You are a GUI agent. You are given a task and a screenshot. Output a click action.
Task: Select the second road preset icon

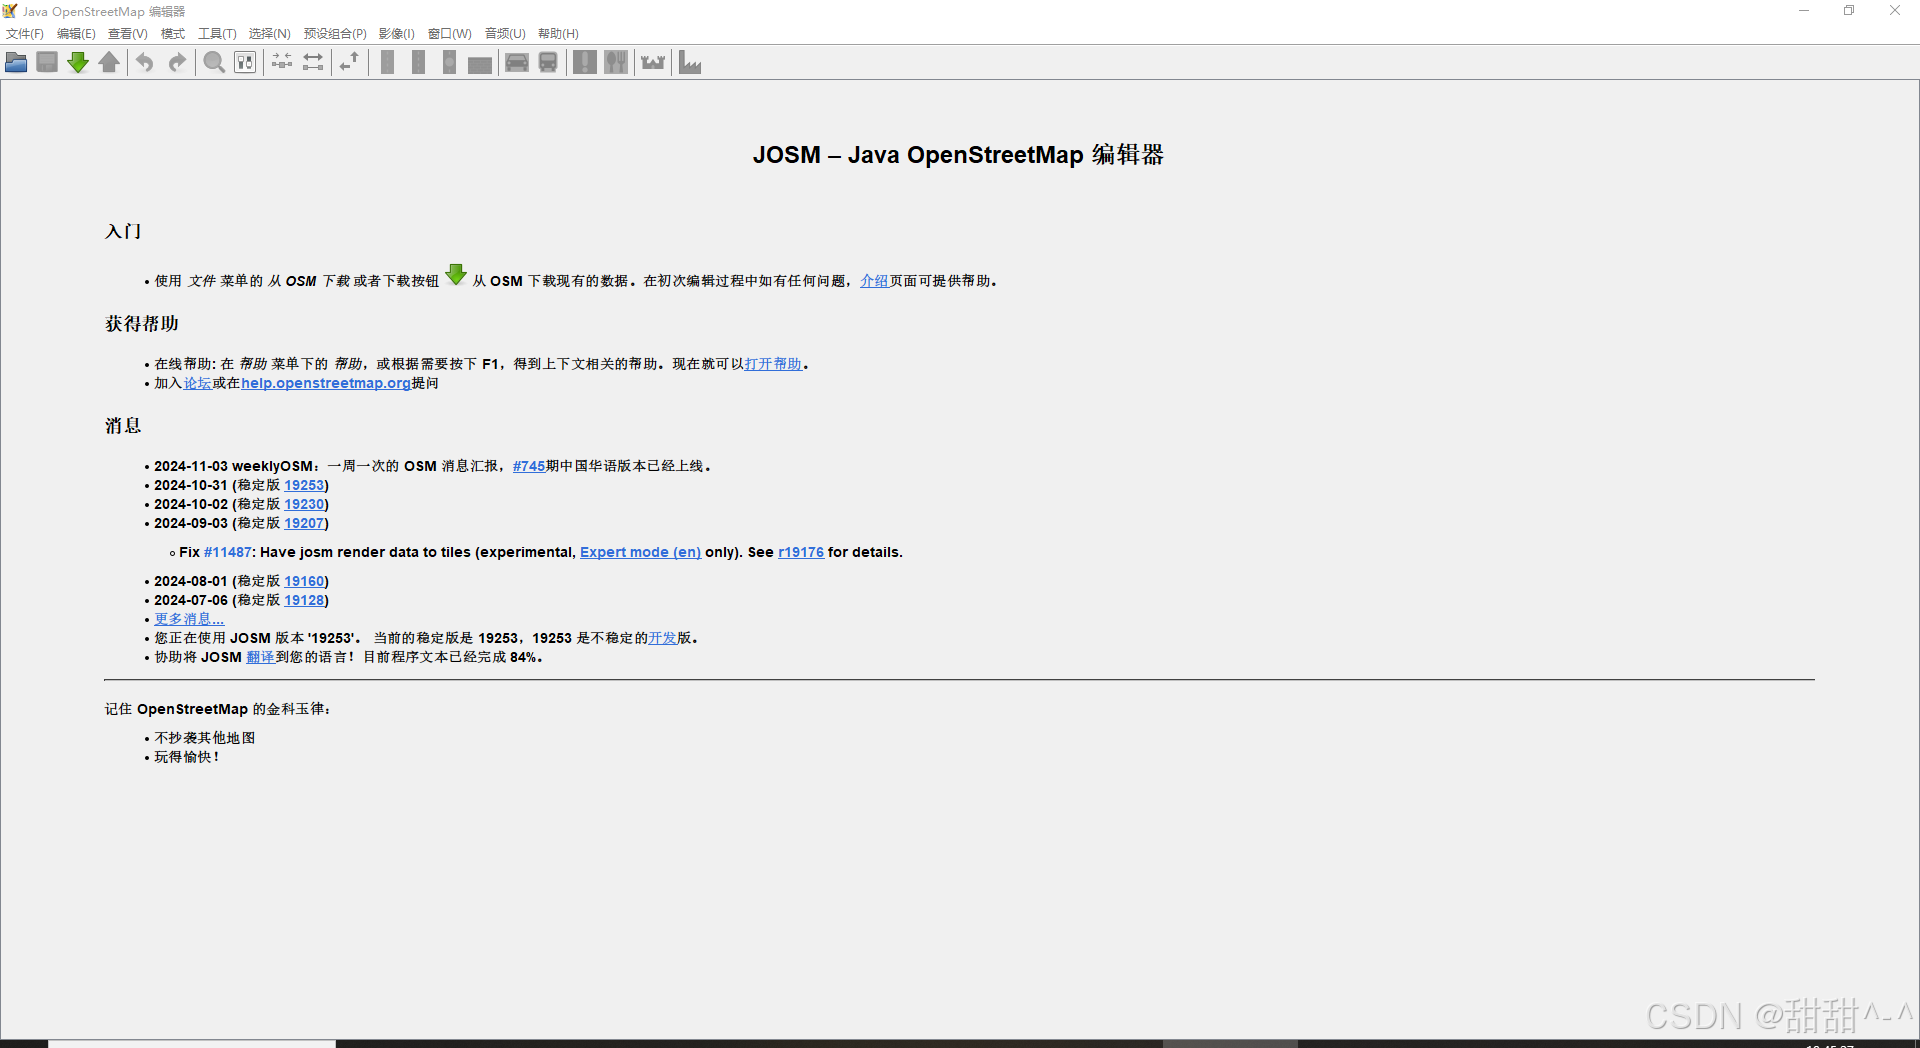[x=418, y=63]
